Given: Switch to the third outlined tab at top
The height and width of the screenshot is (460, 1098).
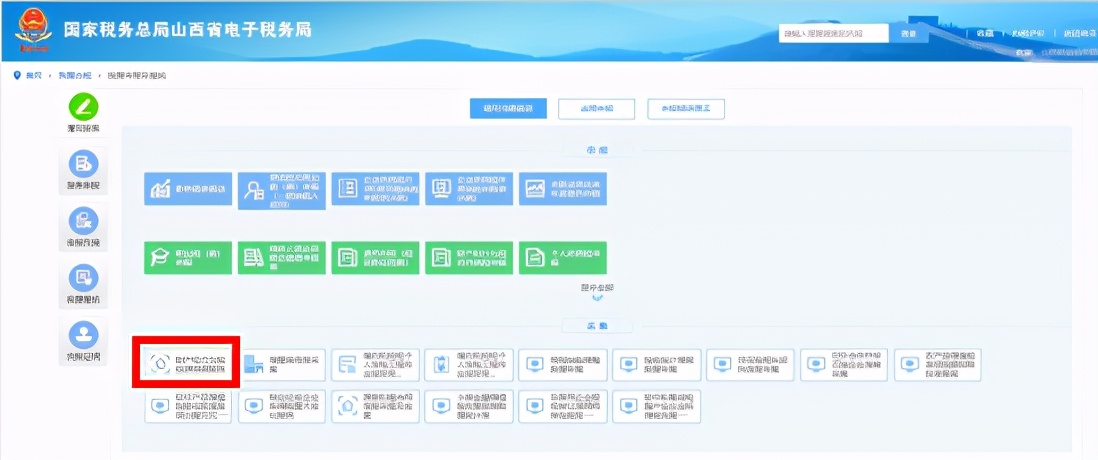Looking at the screenshot, I should click(x=686, y=108).
